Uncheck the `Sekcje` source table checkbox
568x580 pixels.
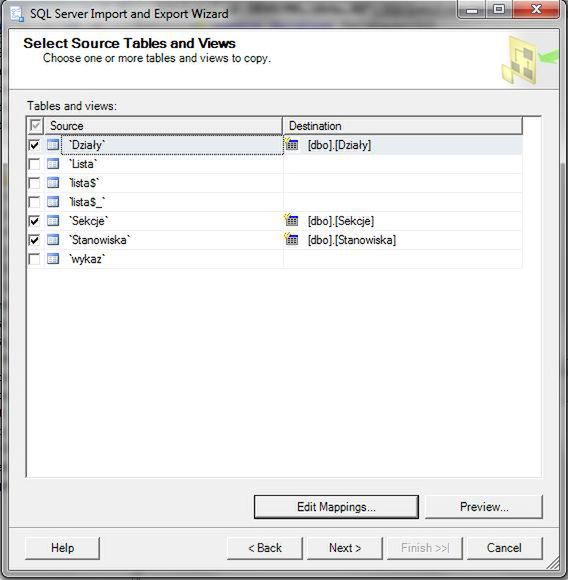pyautogui.click(x=34, y=221)
